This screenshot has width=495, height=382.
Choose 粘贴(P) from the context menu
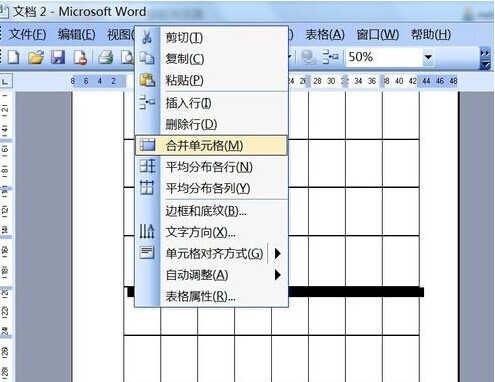point(211,80)
